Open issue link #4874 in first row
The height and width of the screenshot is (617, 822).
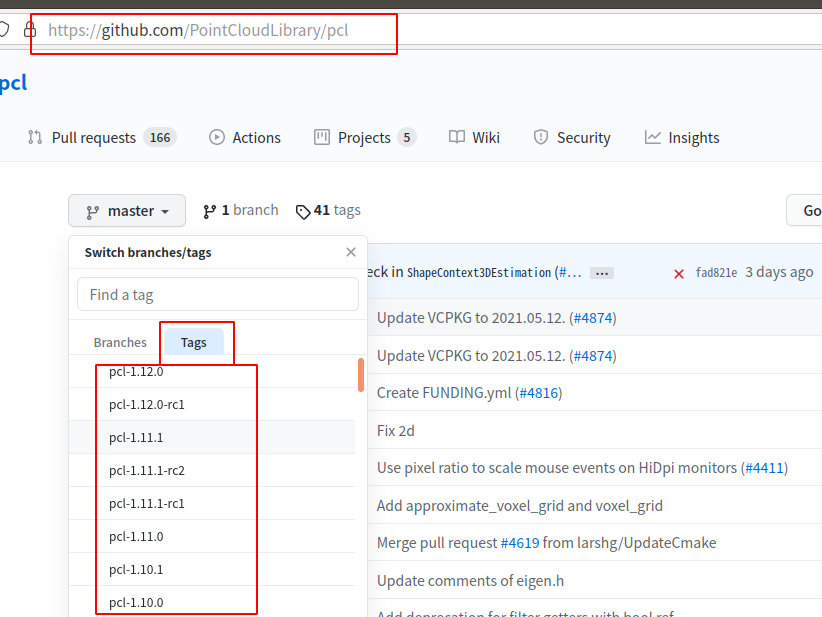pos(593,318)
